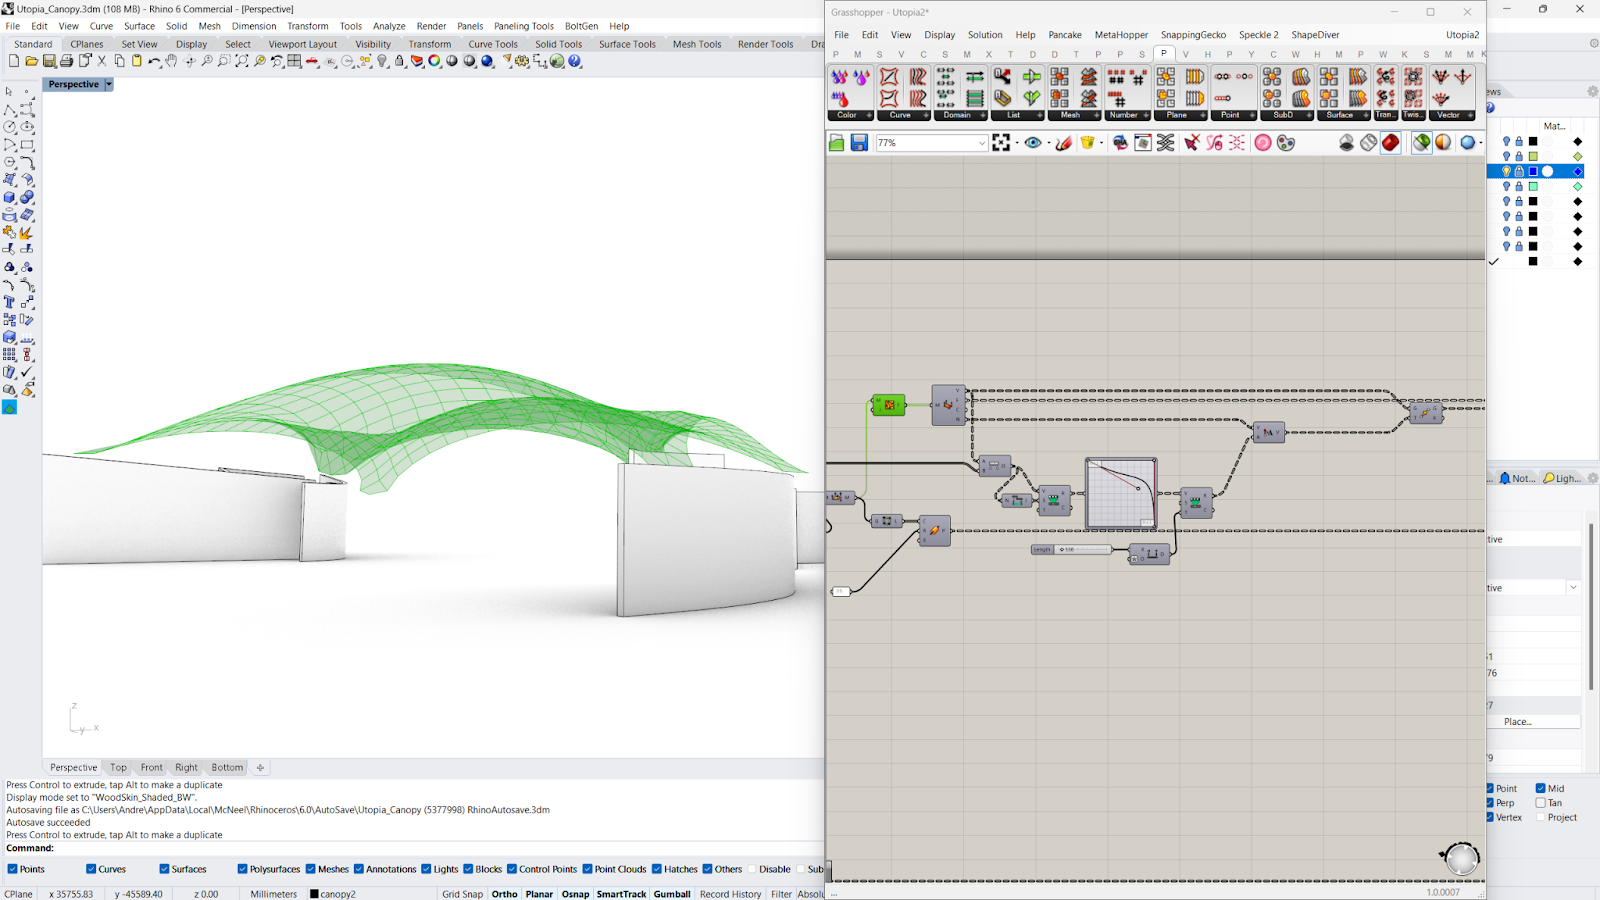Click the Place... button in the right panel
This screenshot has width=1600, height=900.
(1517, 721)
